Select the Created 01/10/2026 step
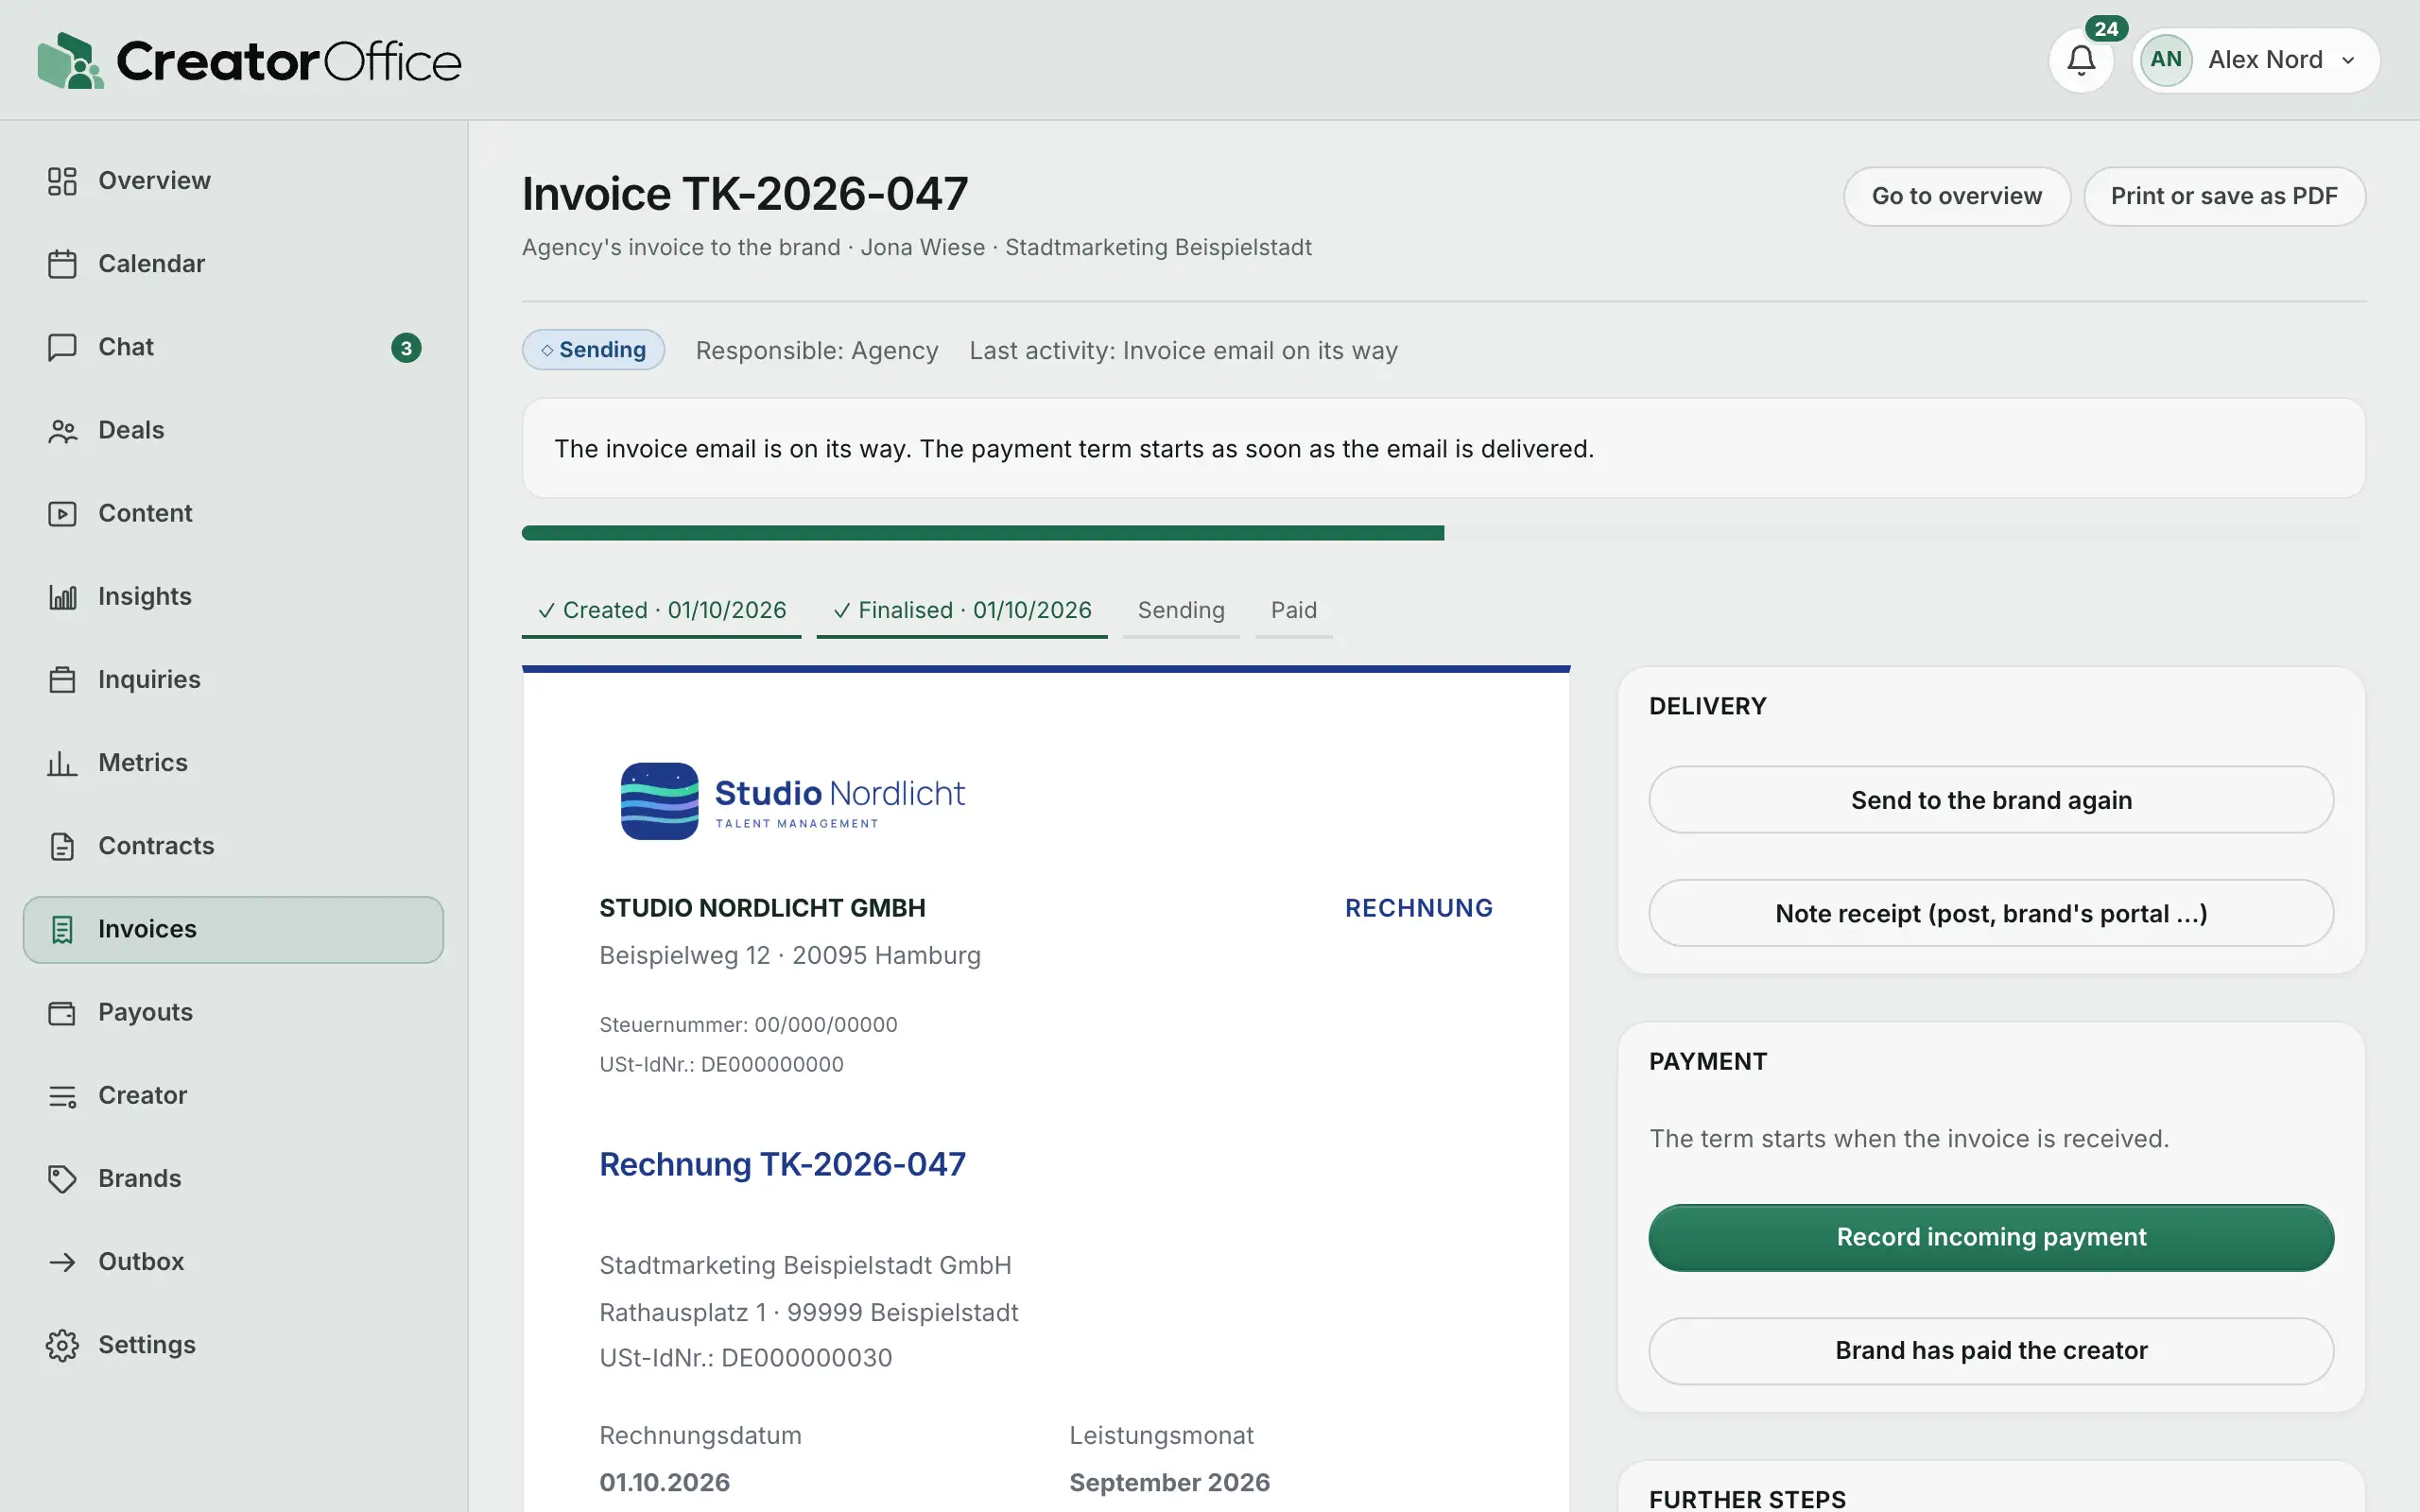This screenshot has width=2420, height=1512. click(x=661, y=610)
